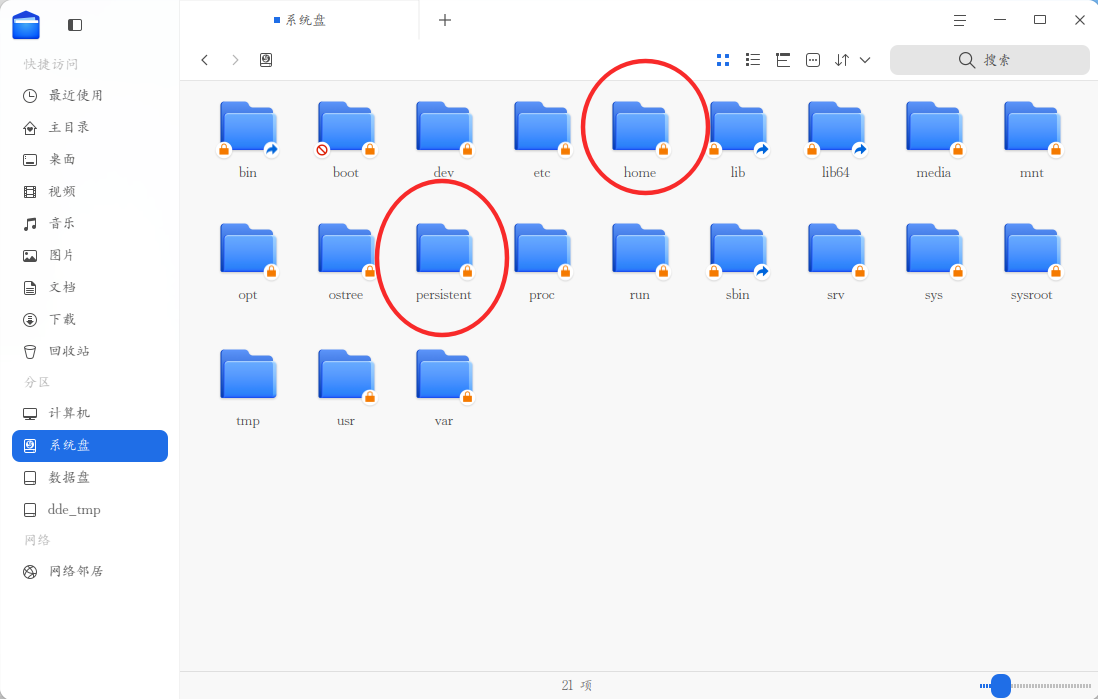This screenshot has width=1098, height=699.
Task: Open 音乐 in sidebar
Action: pos(90,223)
